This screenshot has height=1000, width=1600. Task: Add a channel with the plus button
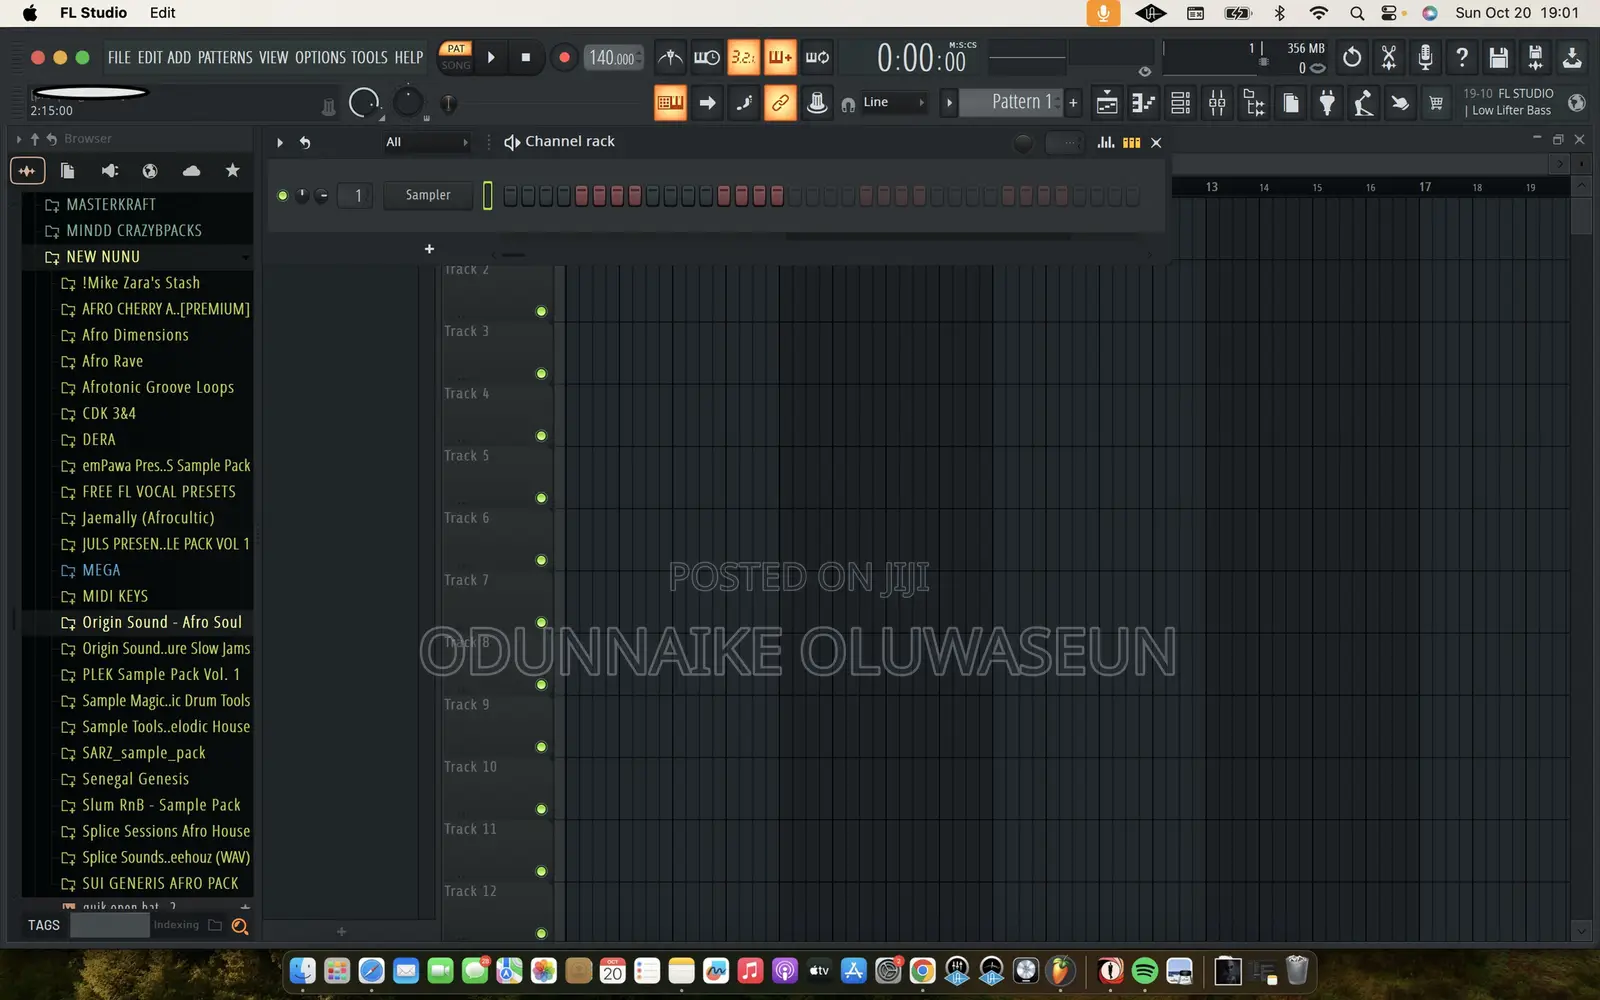point(429,248)
